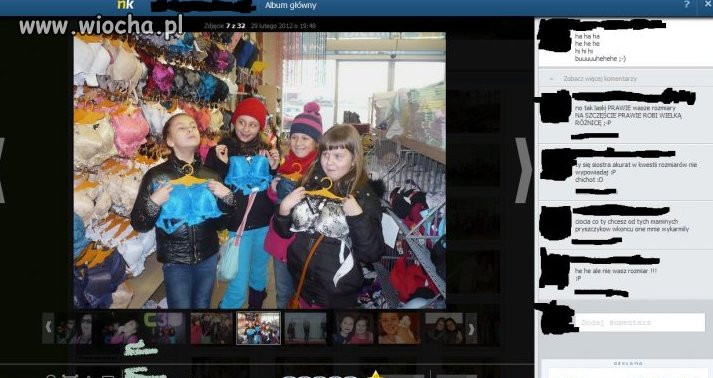Screen dimensions: 713x378
Task: Click the 'Dodaj komentarz' comment field
Action: pyautogui.click(x=640, y=323)
